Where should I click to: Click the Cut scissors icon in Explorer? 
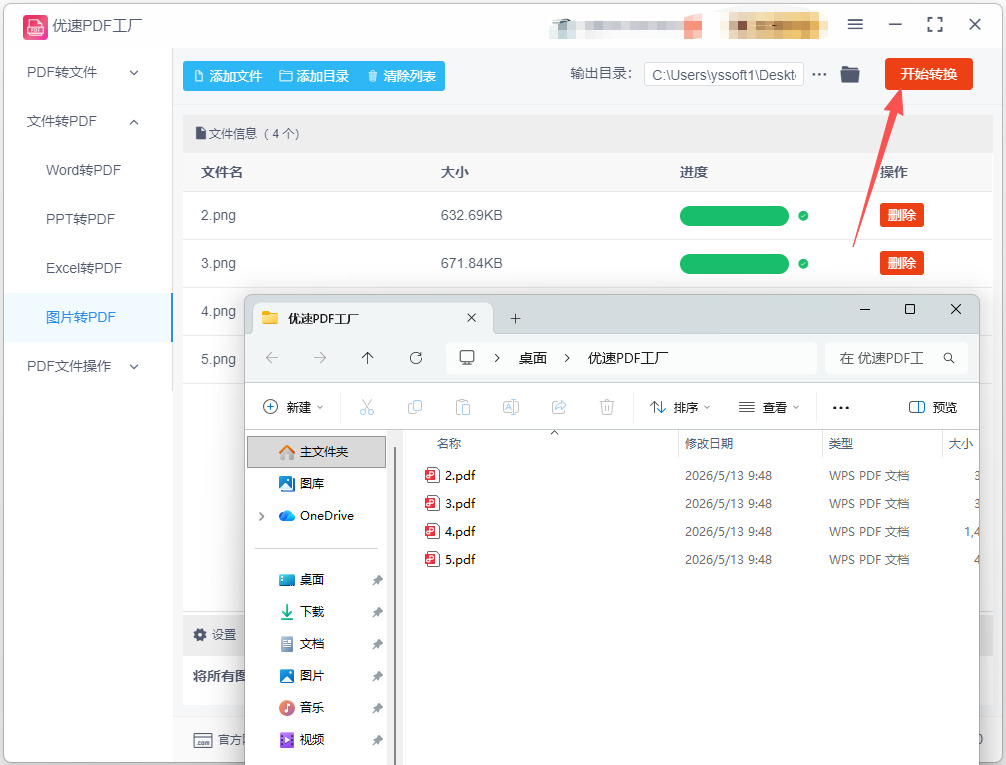366,407
